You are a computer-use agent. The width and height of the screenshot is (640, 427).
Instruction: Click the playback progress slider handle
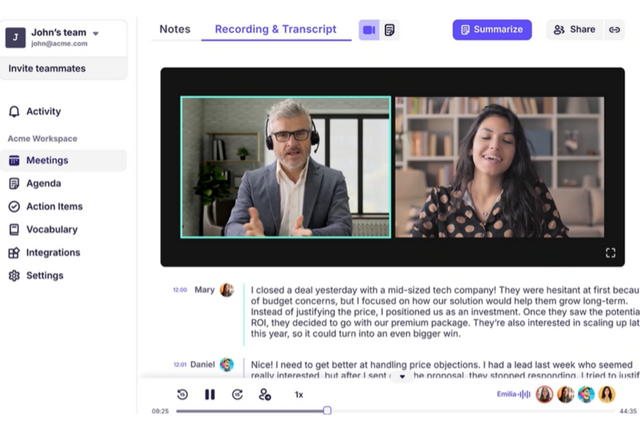coord(327,411)
